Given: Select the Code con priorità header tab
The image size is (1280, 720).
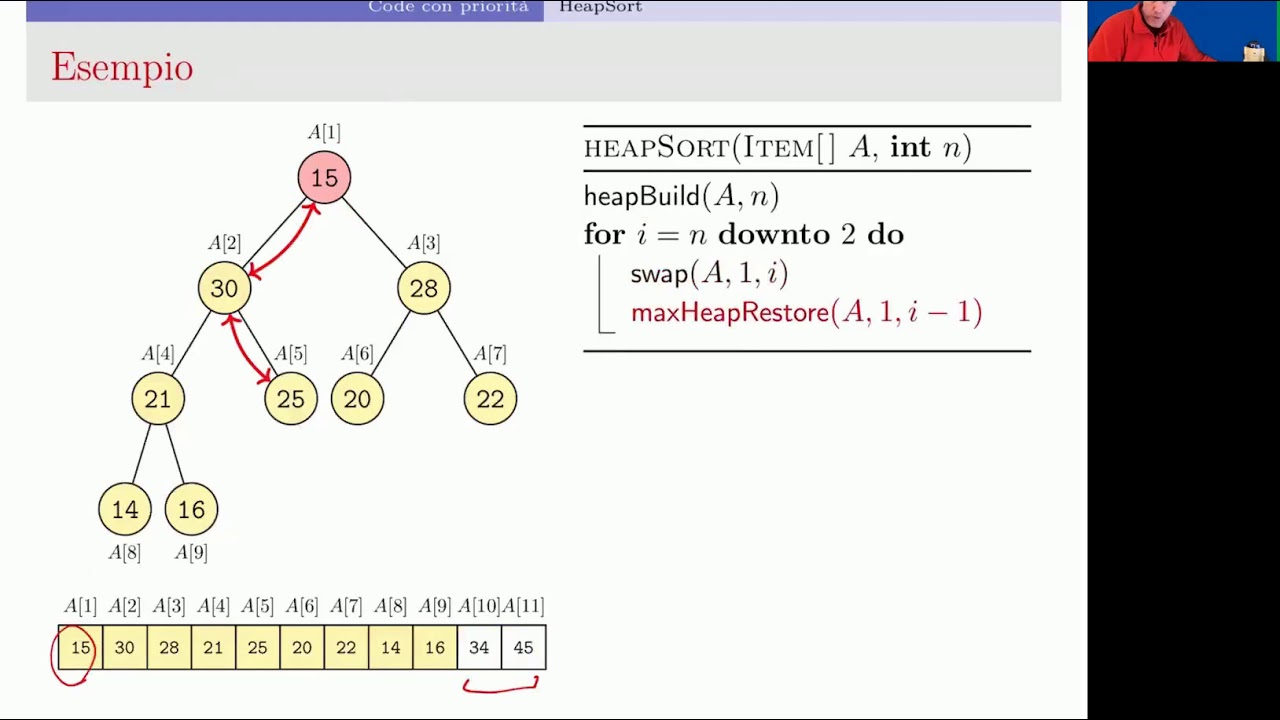Looking at the screenshot, I should point(447,7).
